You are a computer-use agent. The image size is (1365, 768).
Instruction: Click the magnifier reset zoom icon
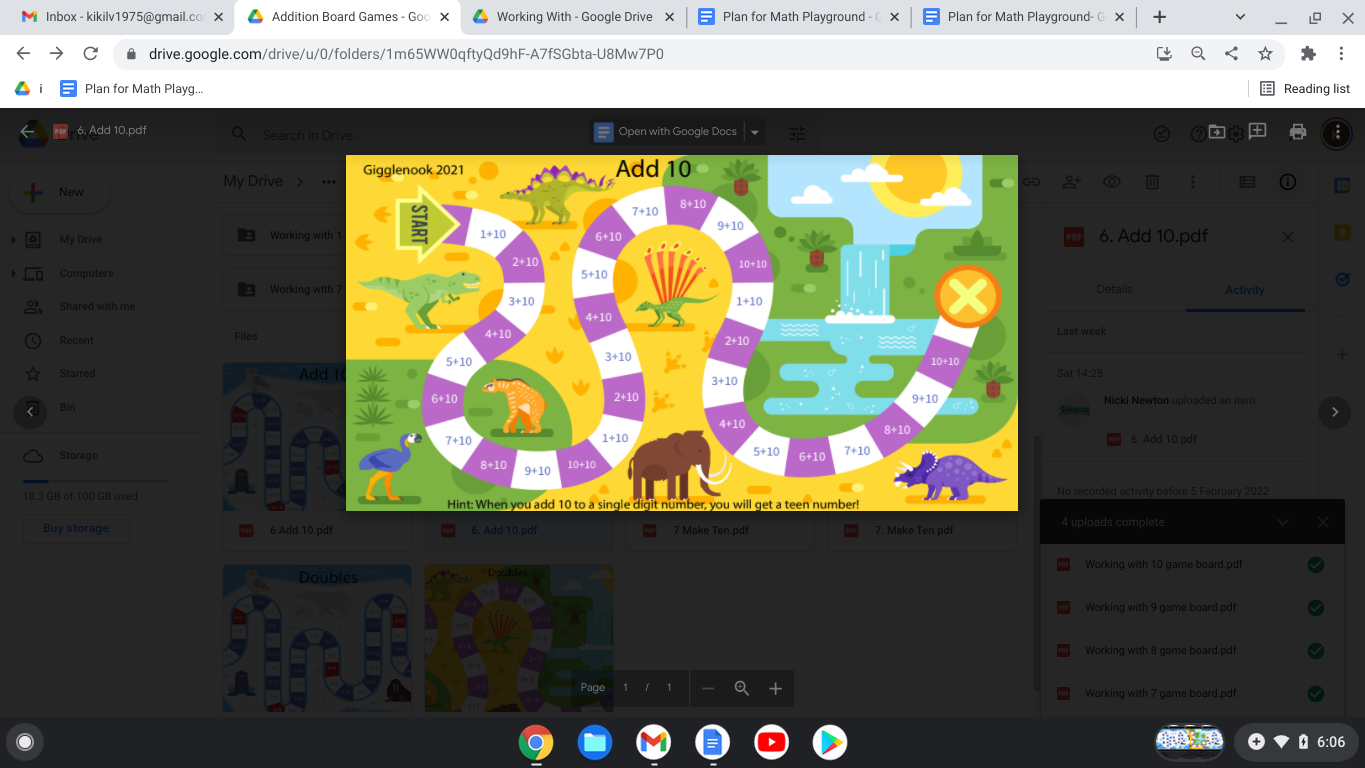(x=742, y=688)
